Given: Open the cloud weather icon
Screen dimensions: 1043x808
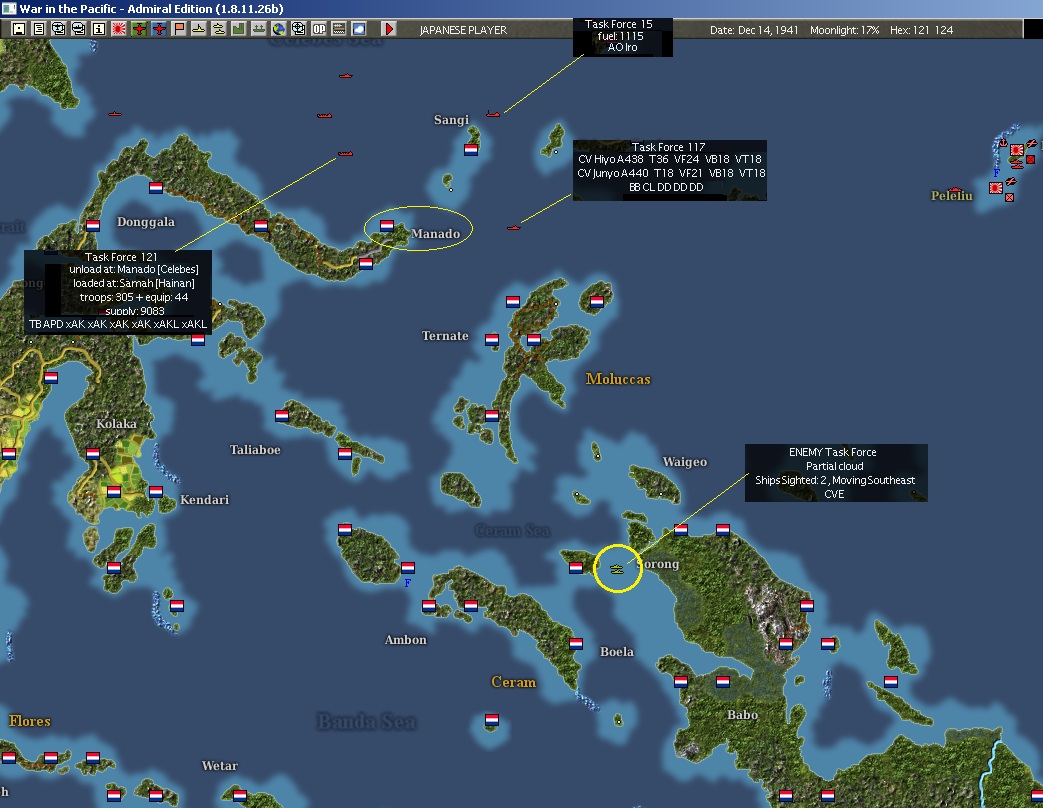Looking at the screenshot, I should click(x=359, y=29).
